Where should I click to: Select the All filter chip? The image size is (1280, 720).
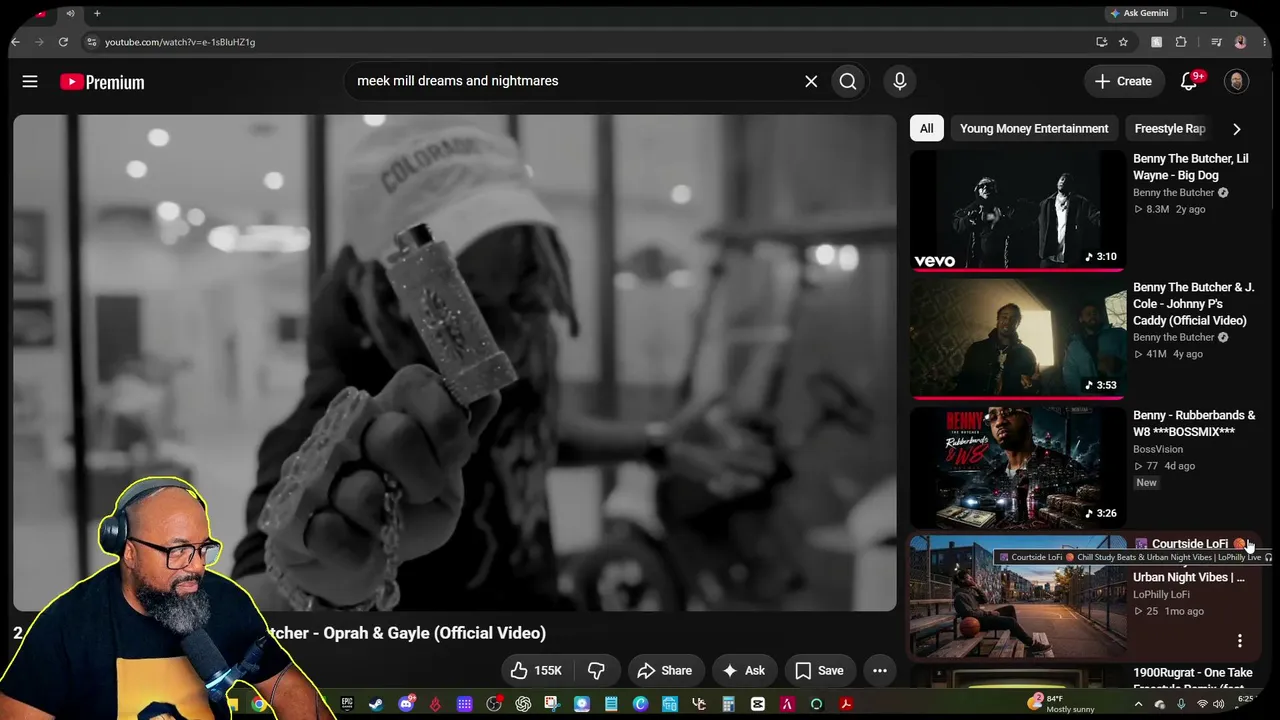[x=927, y=128]
